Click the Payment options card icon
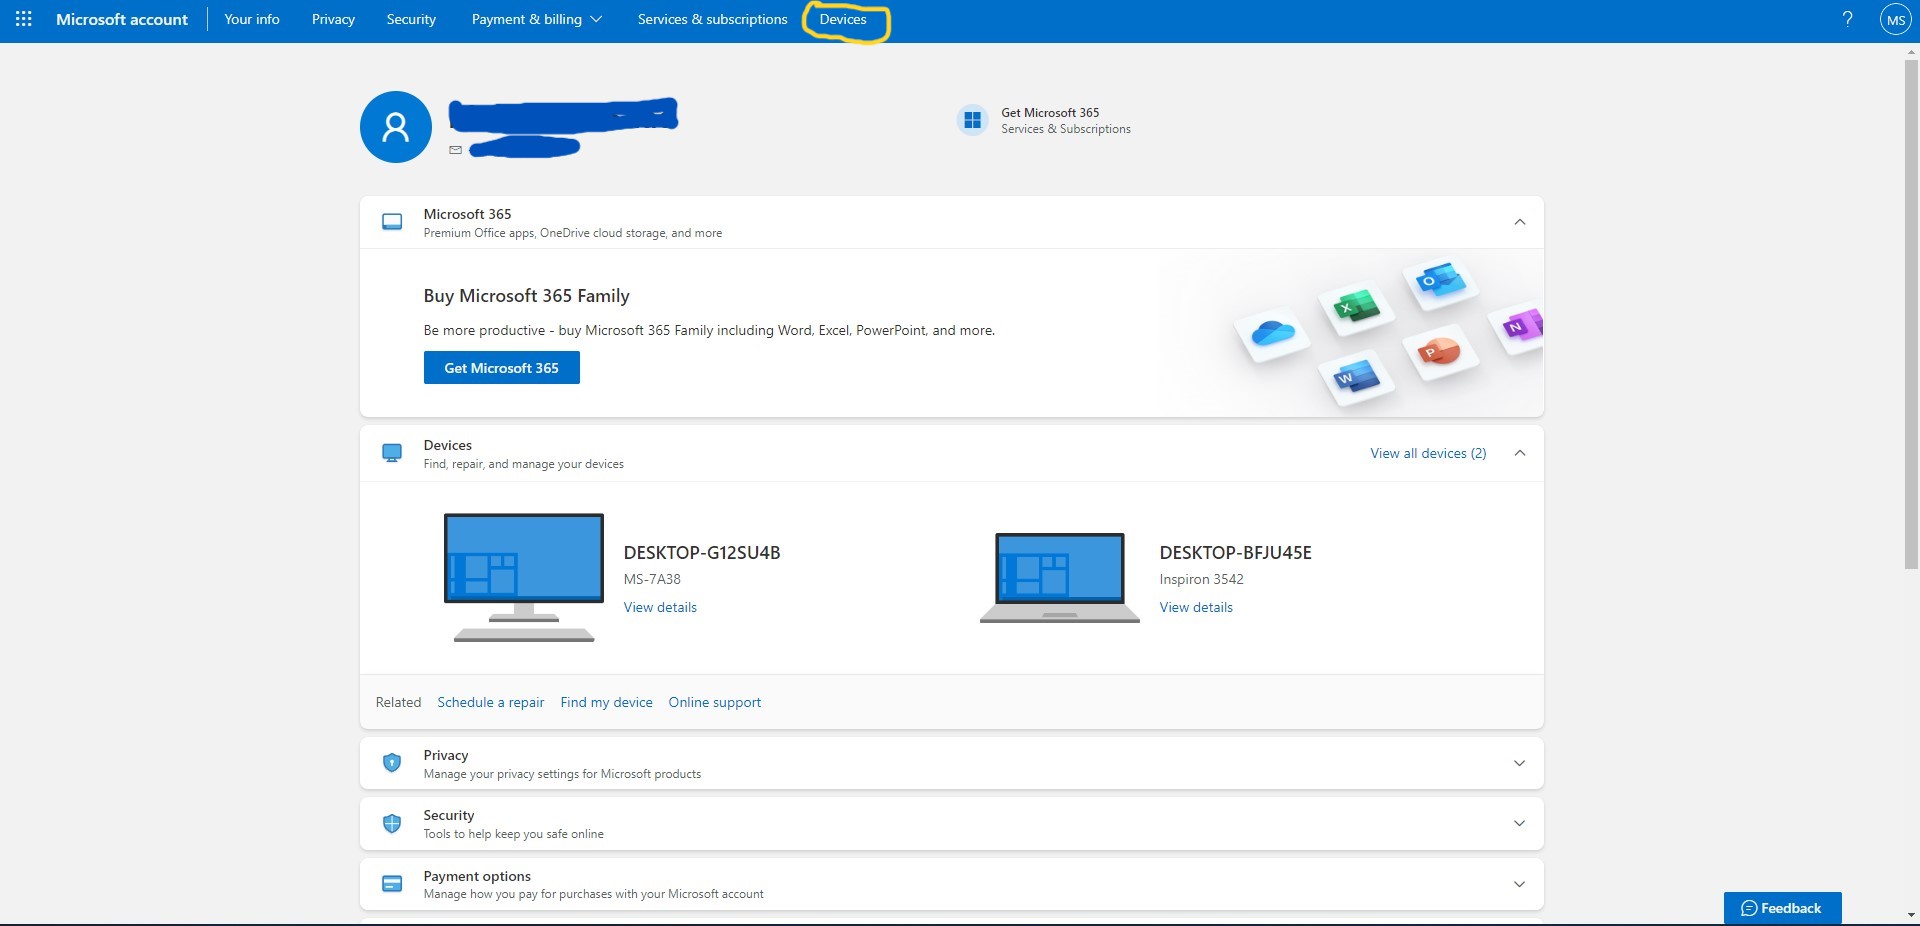 392,884
